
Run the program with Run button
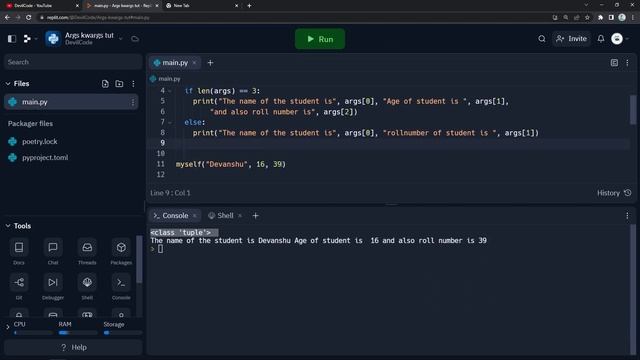(320, 39)
